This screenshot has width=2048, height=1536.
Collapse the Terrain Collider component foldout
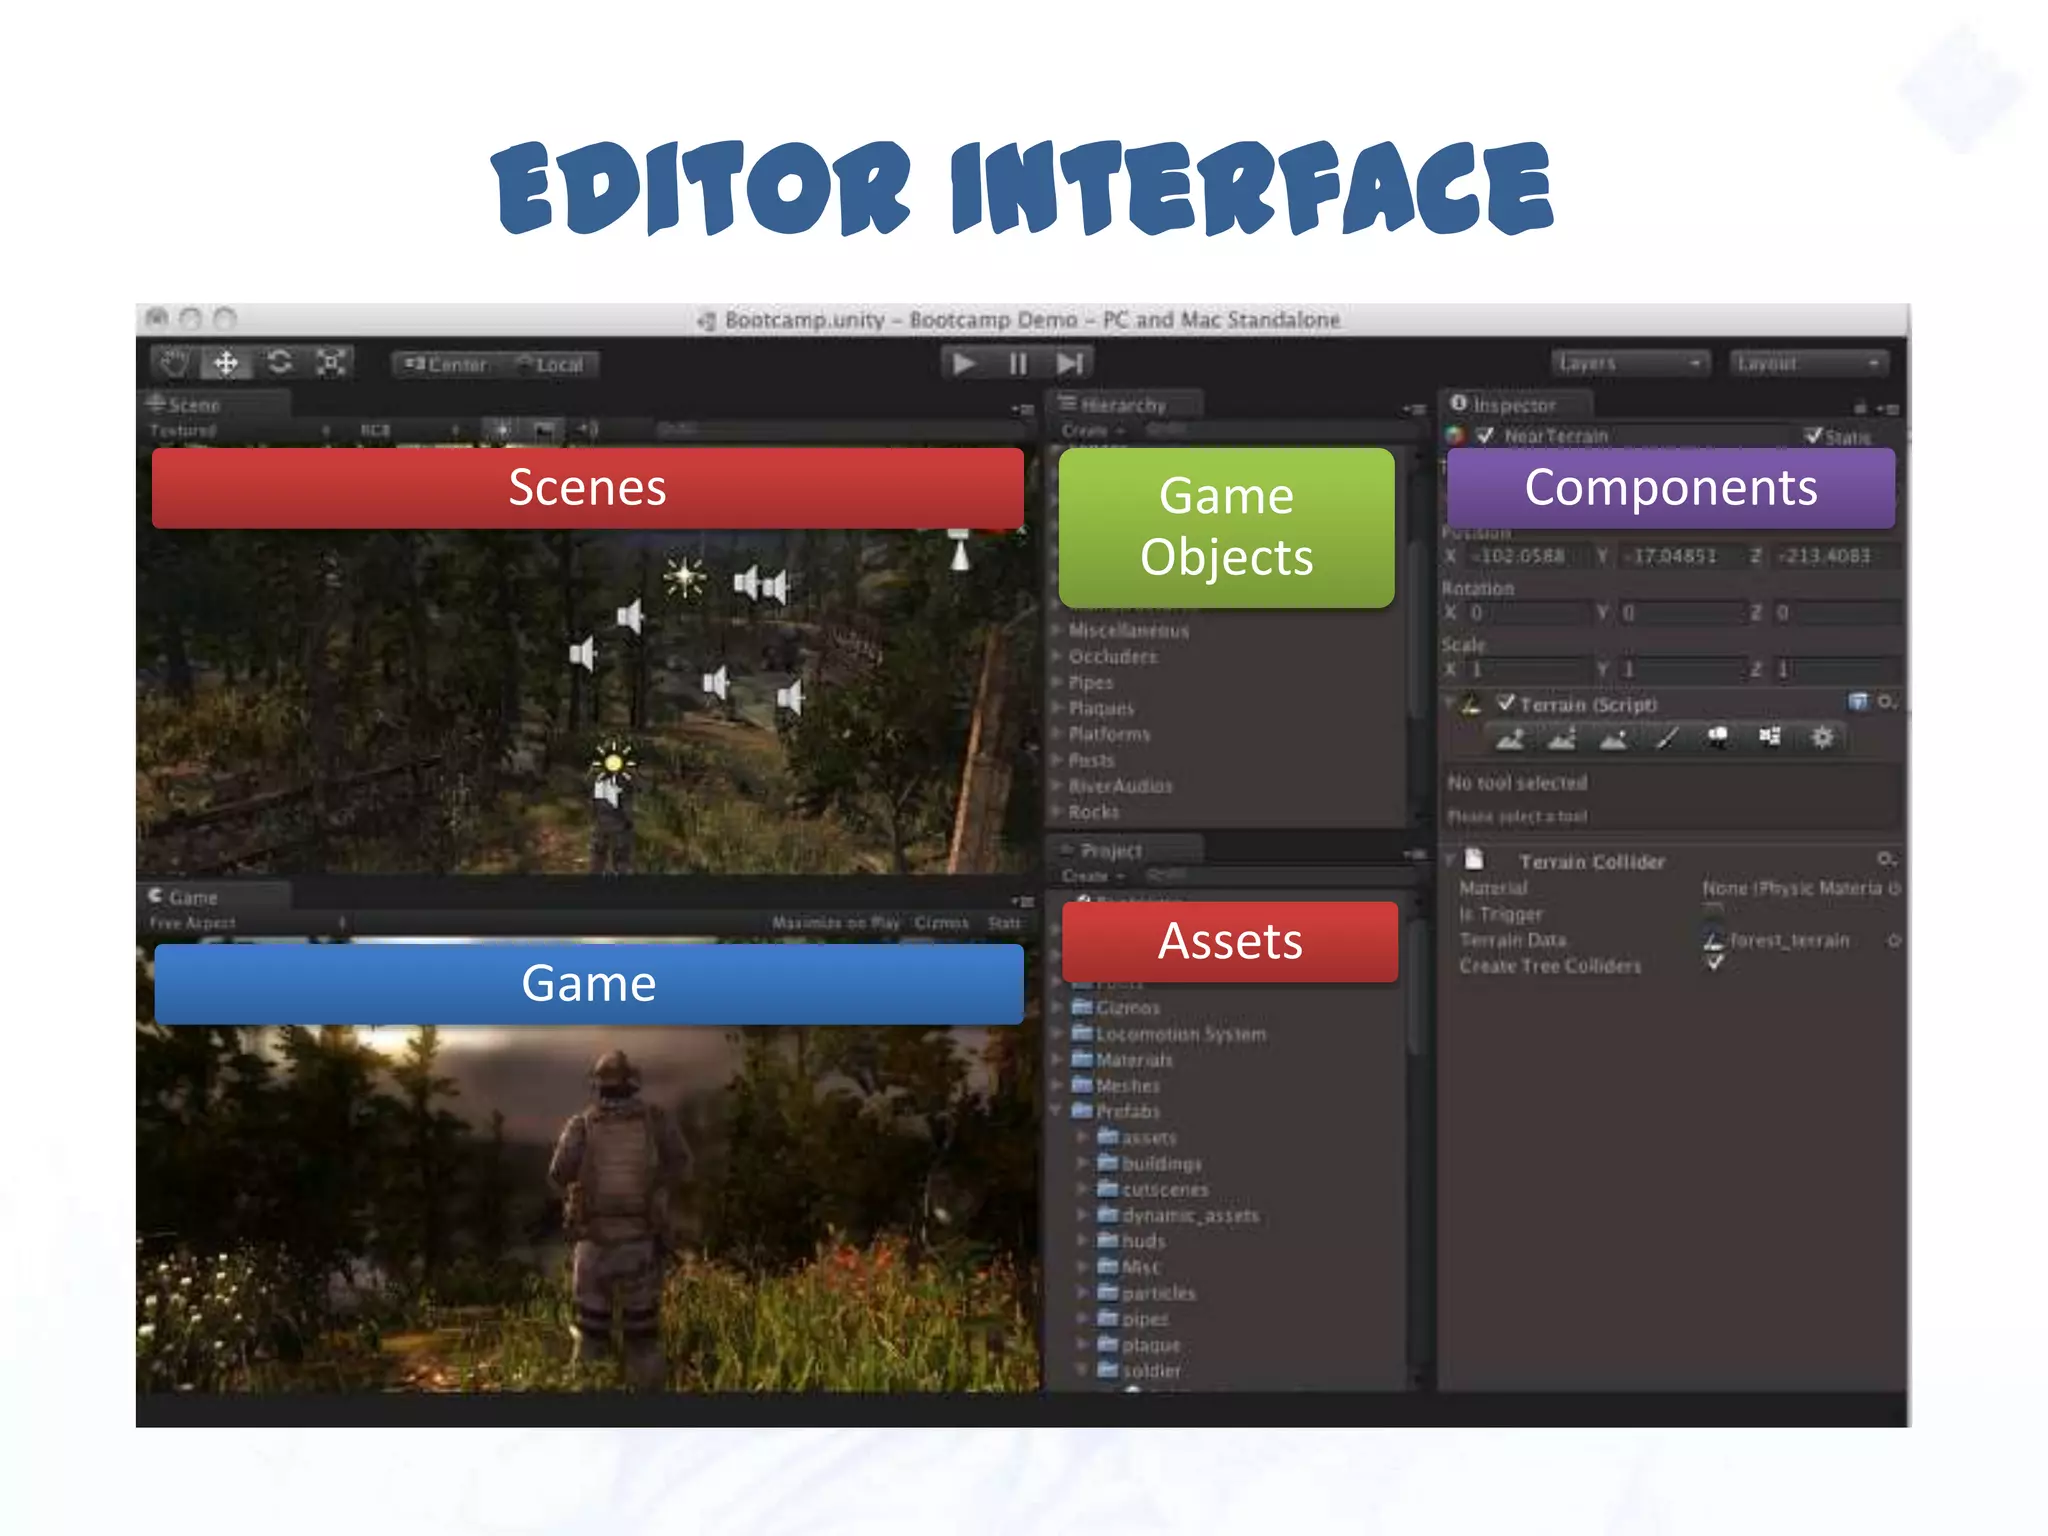pyautogui.click(x=1449, y=860)
